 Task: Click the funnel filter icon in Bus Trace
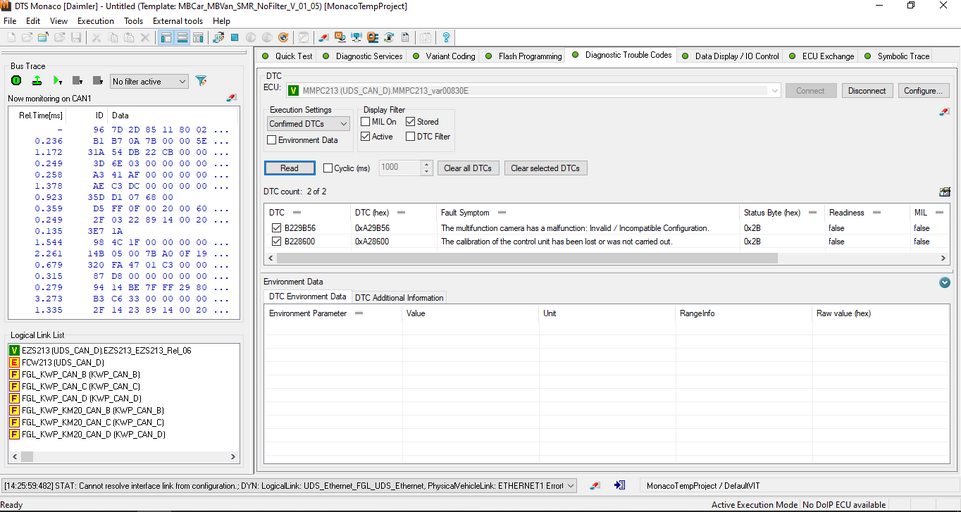click(200, 80)
